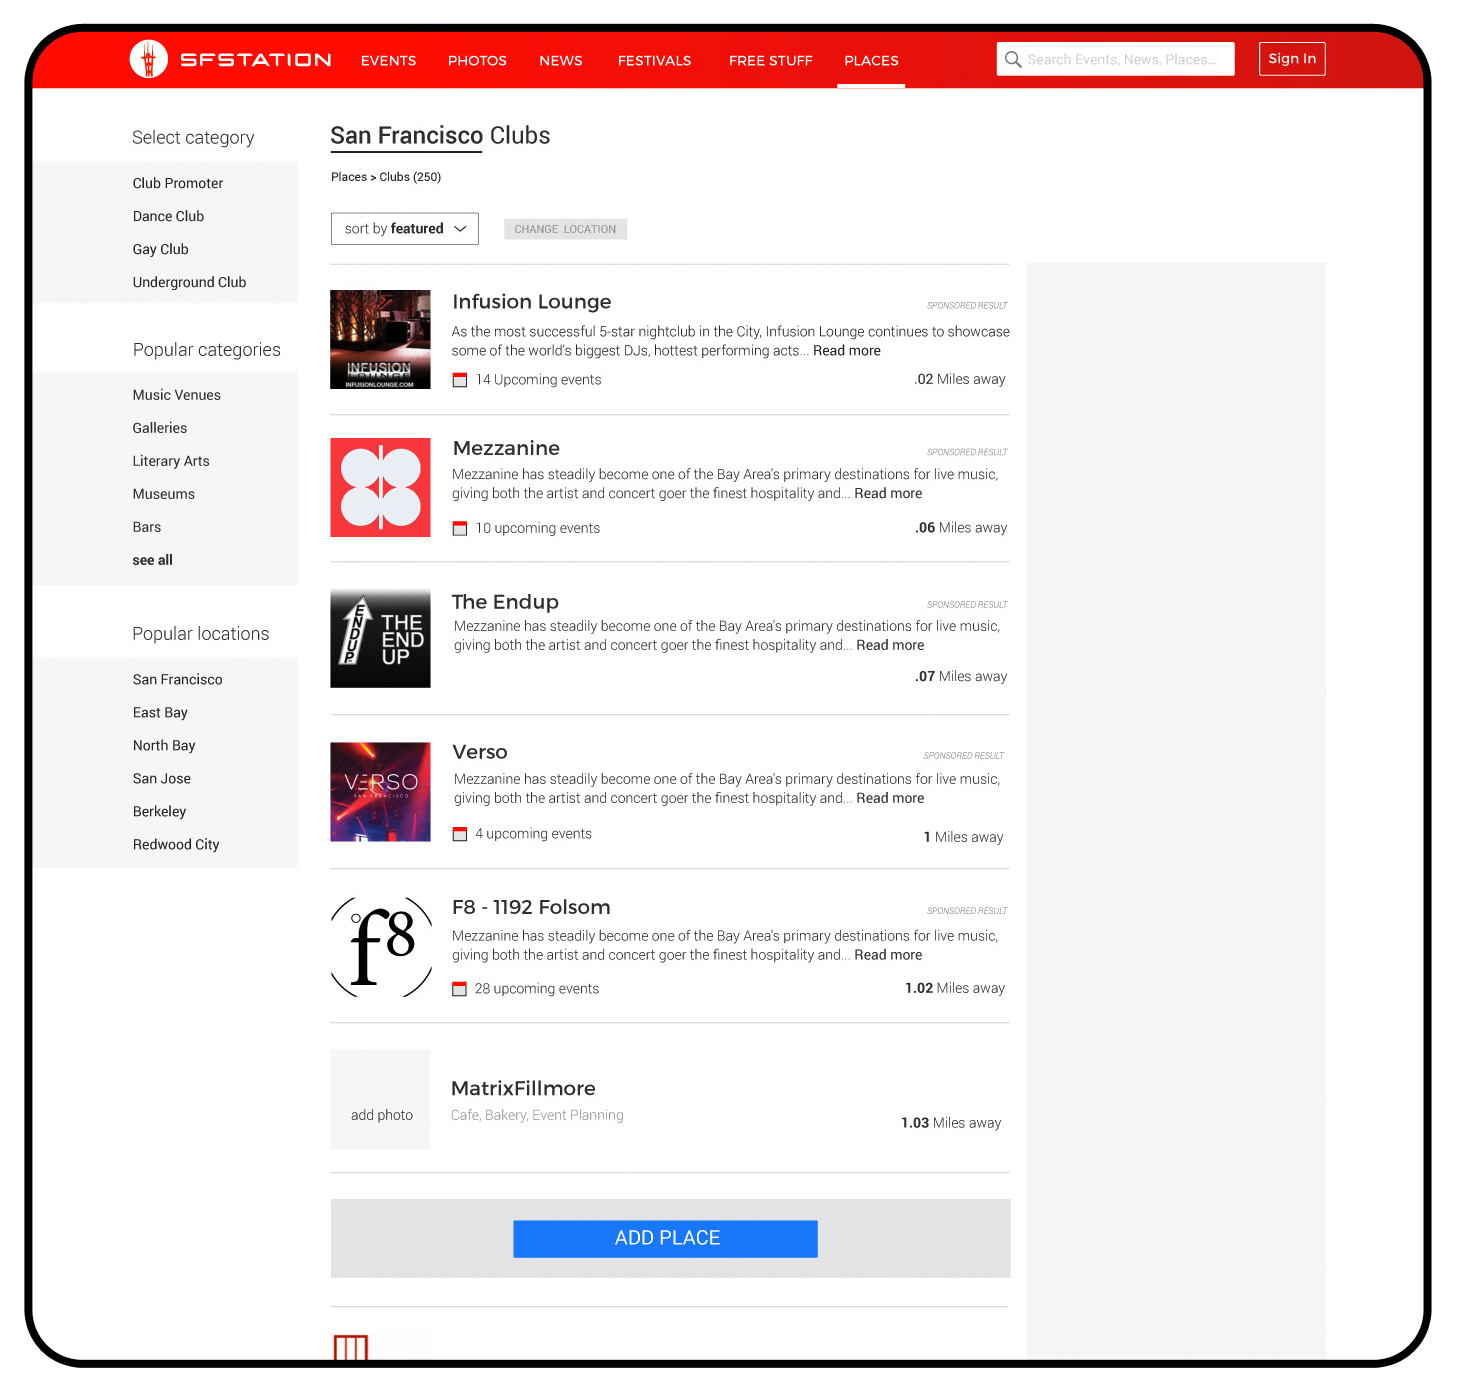
Task: Click calendar icon beside 4 upcoming events
Action: [460, 834]
